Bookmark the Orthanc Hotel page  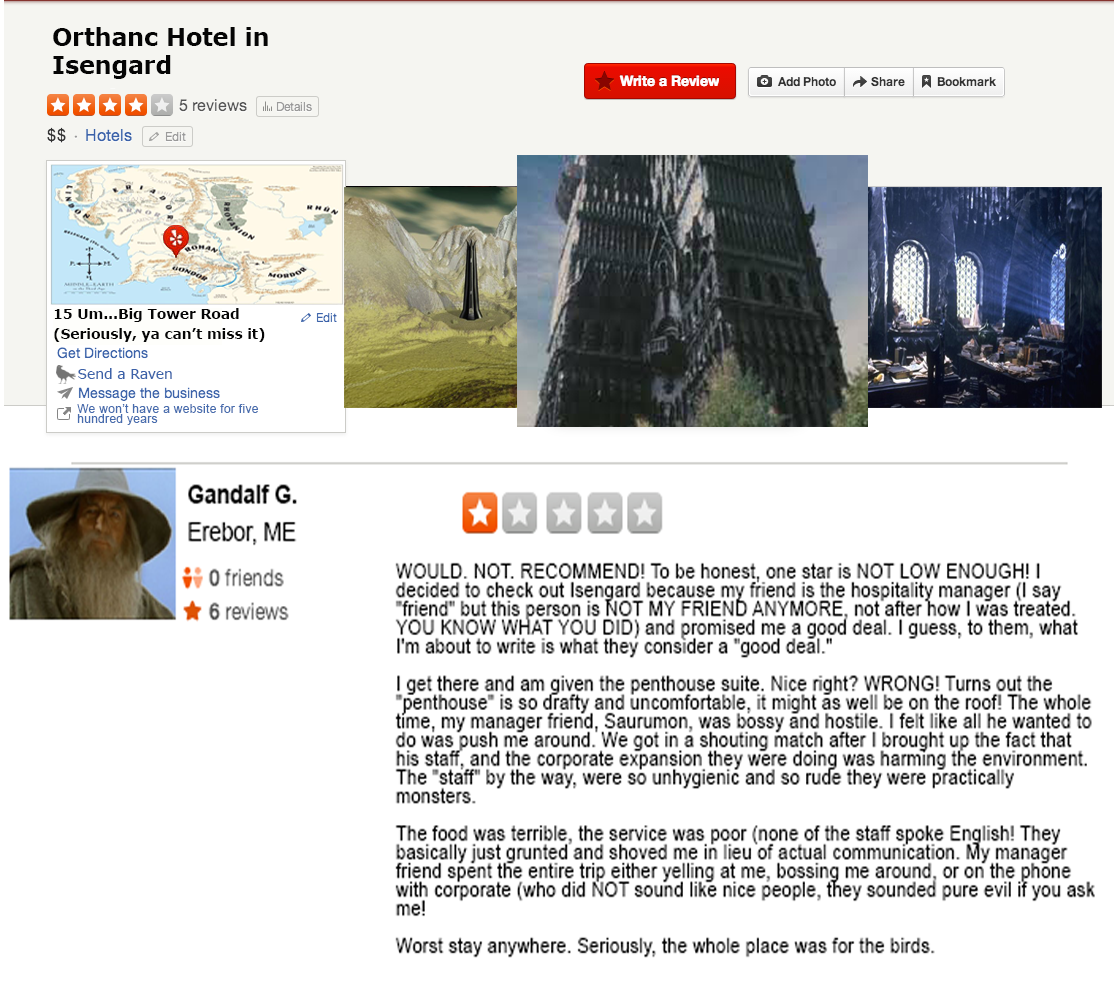(959, 82)
